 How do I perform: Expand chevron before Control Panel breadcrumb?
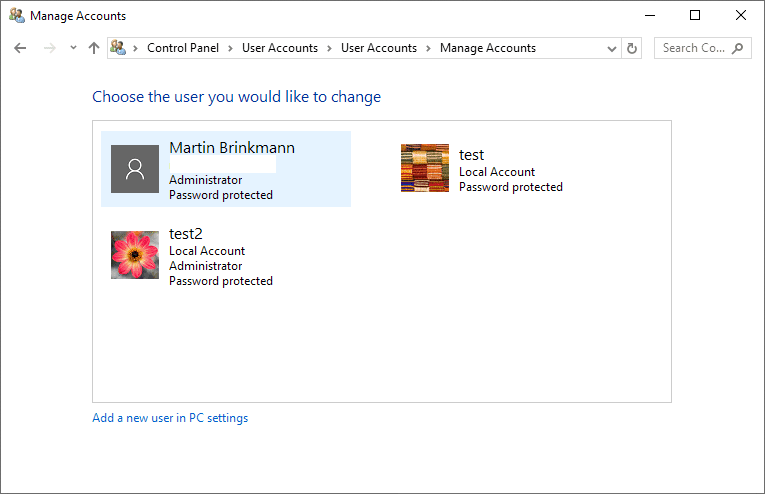coord(136,48)
